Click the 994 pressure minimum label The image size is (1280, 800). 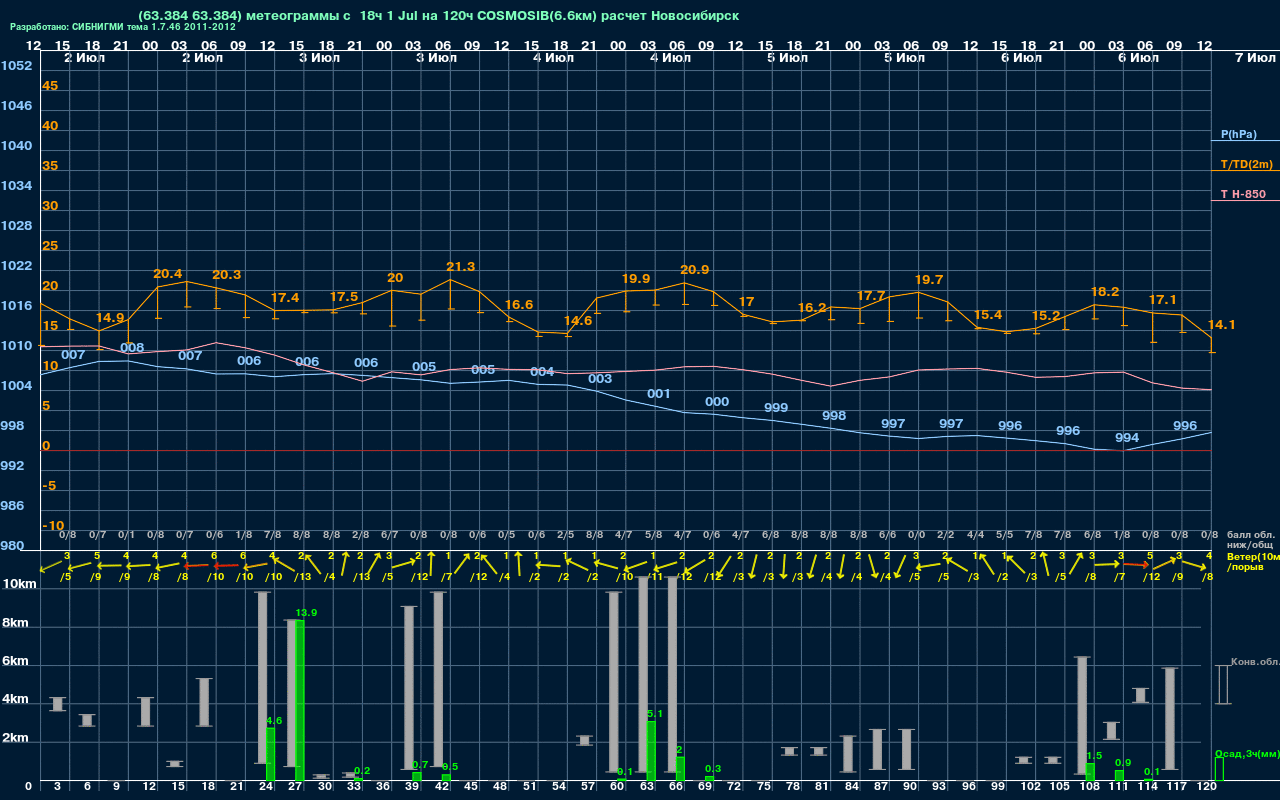coord(1127,438)
